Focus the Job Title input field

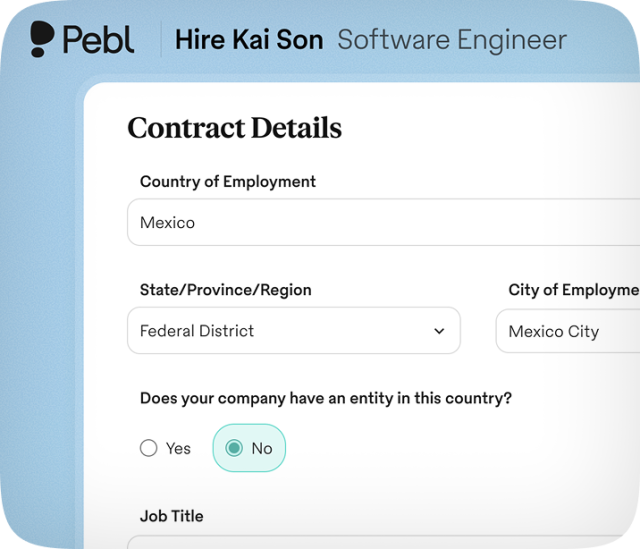tap(380, 543)
